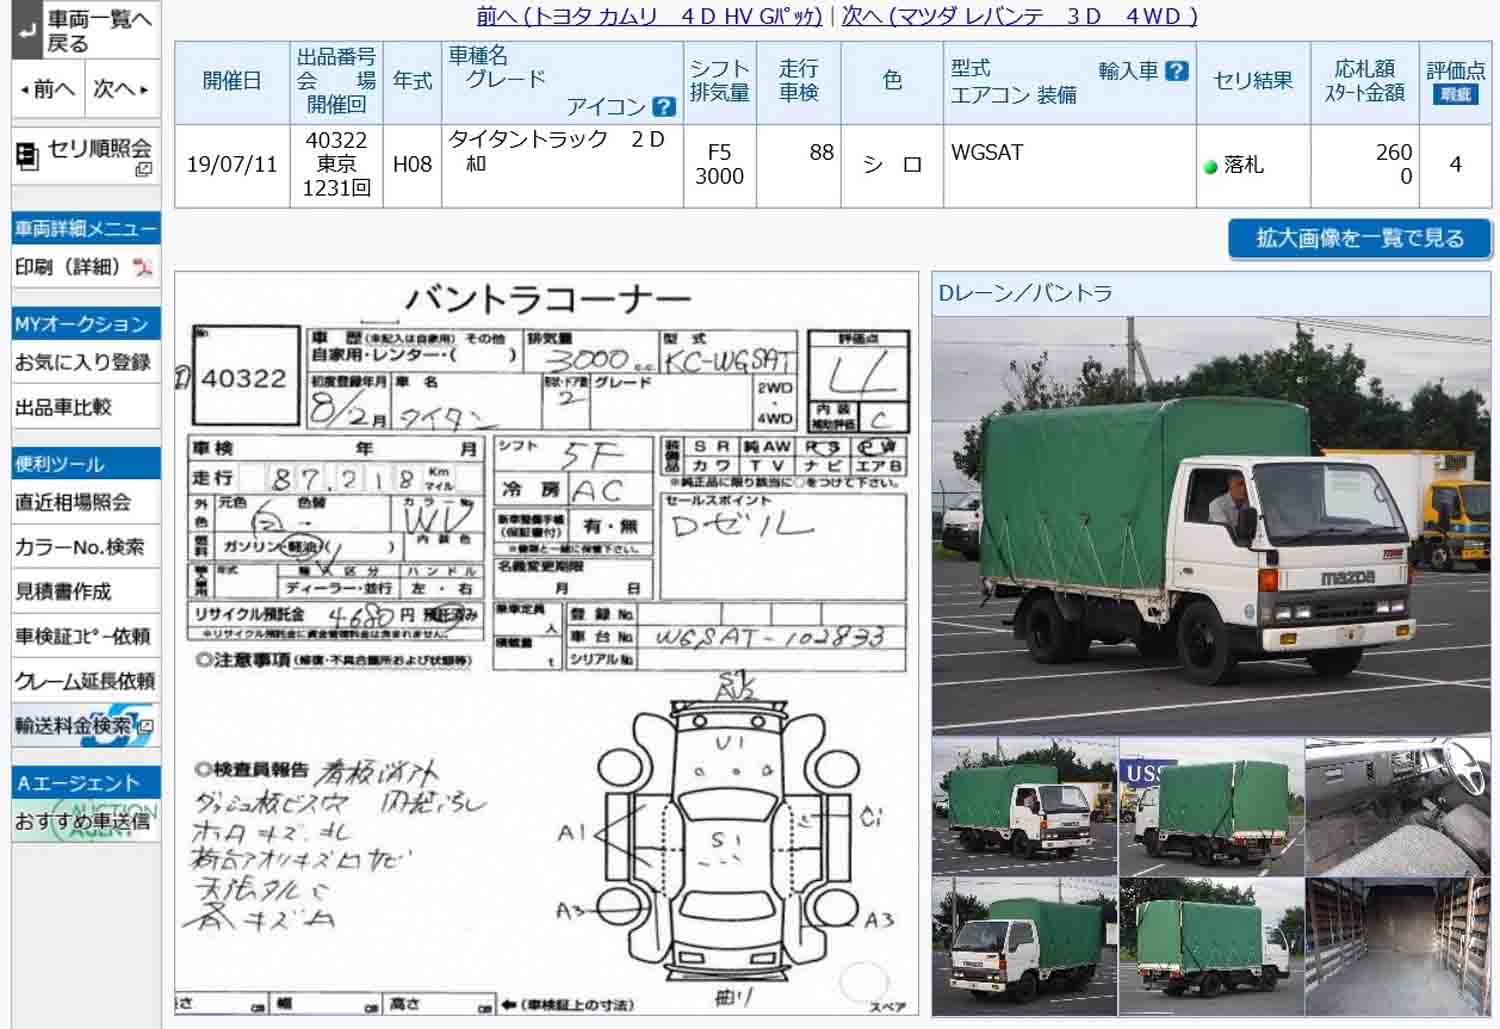
Task: Select お気に入り登録 menu item
Action: pos(83,363)
